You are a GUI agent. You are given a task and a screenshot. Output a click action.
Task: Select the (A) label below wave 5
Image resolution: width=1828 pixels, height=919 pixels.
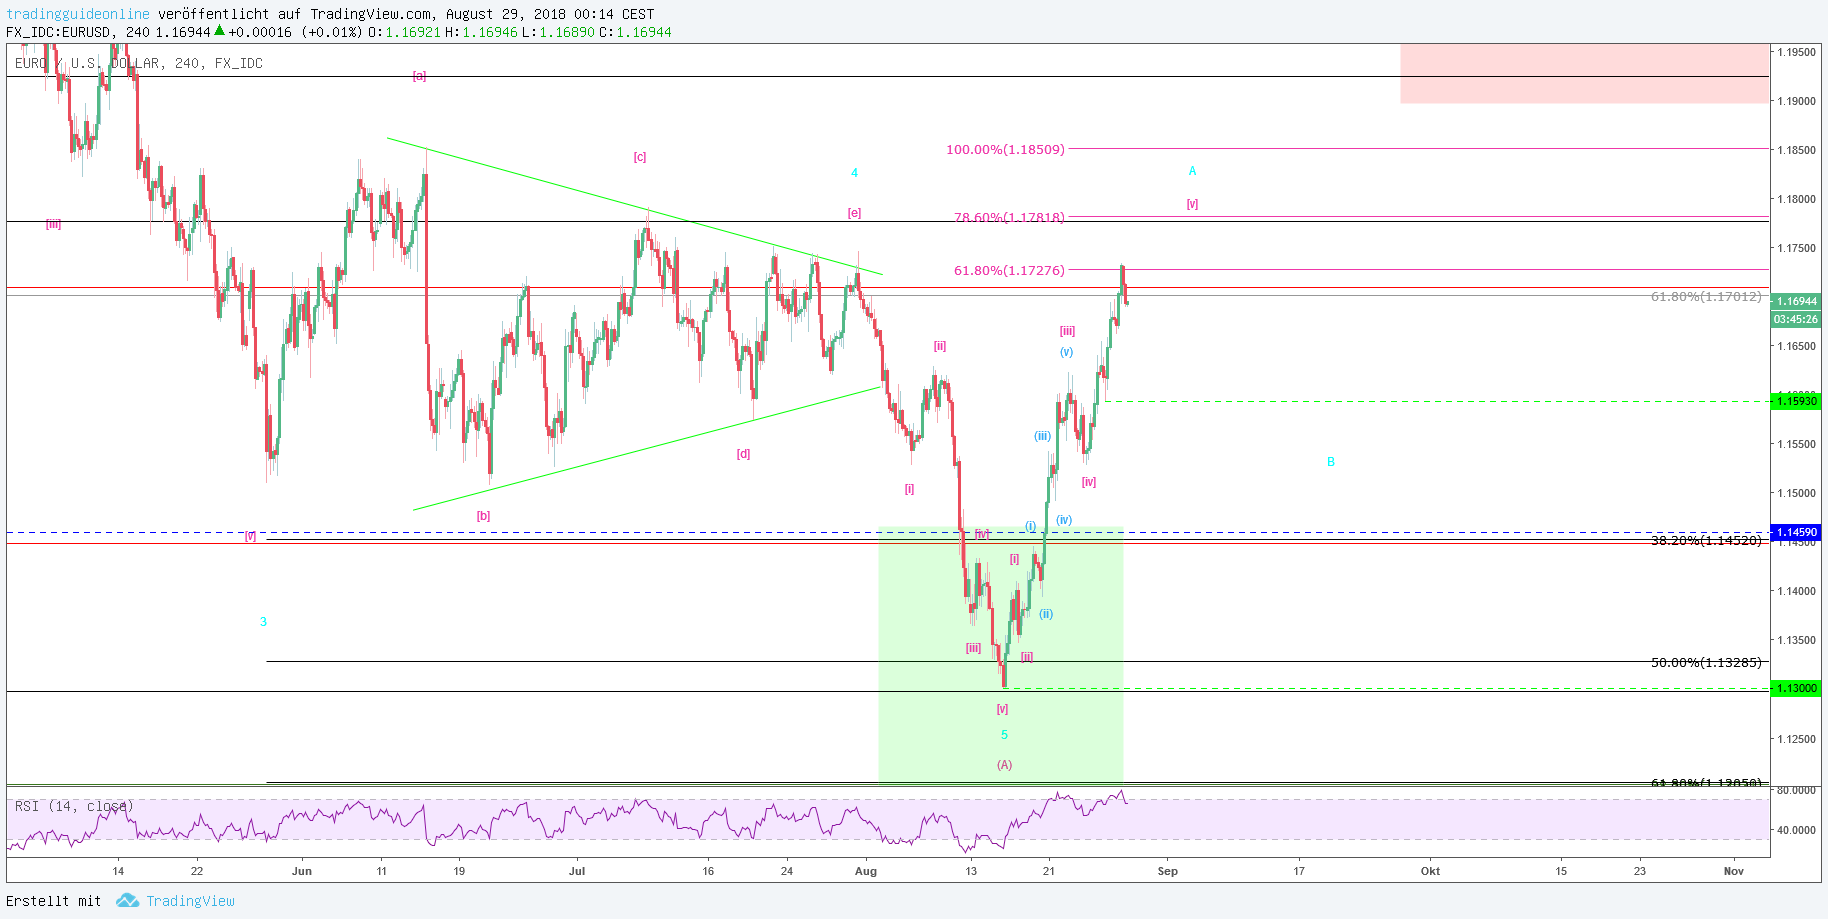(1004, 765)
